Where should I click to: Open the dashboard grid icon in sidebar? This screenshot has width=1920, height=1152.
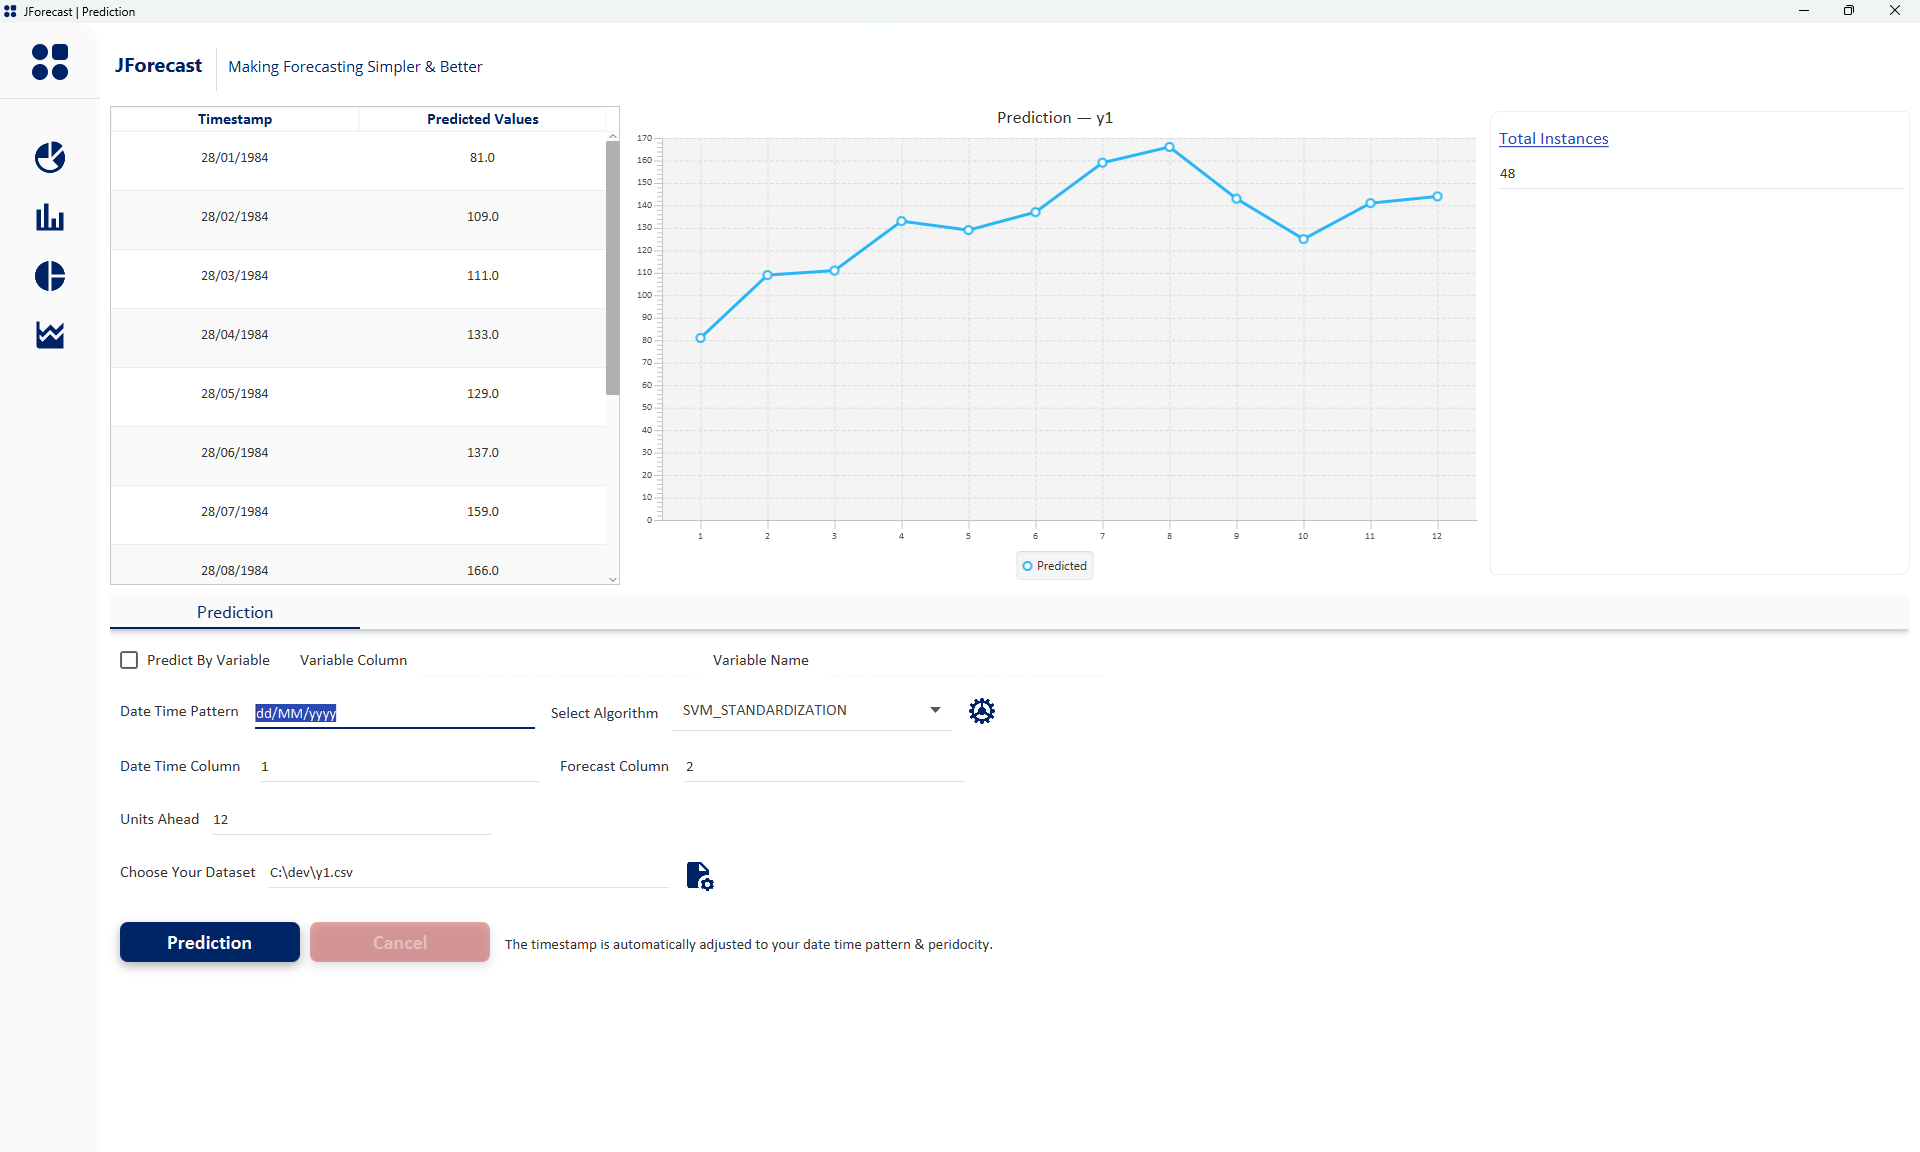[x=50, y=62]
